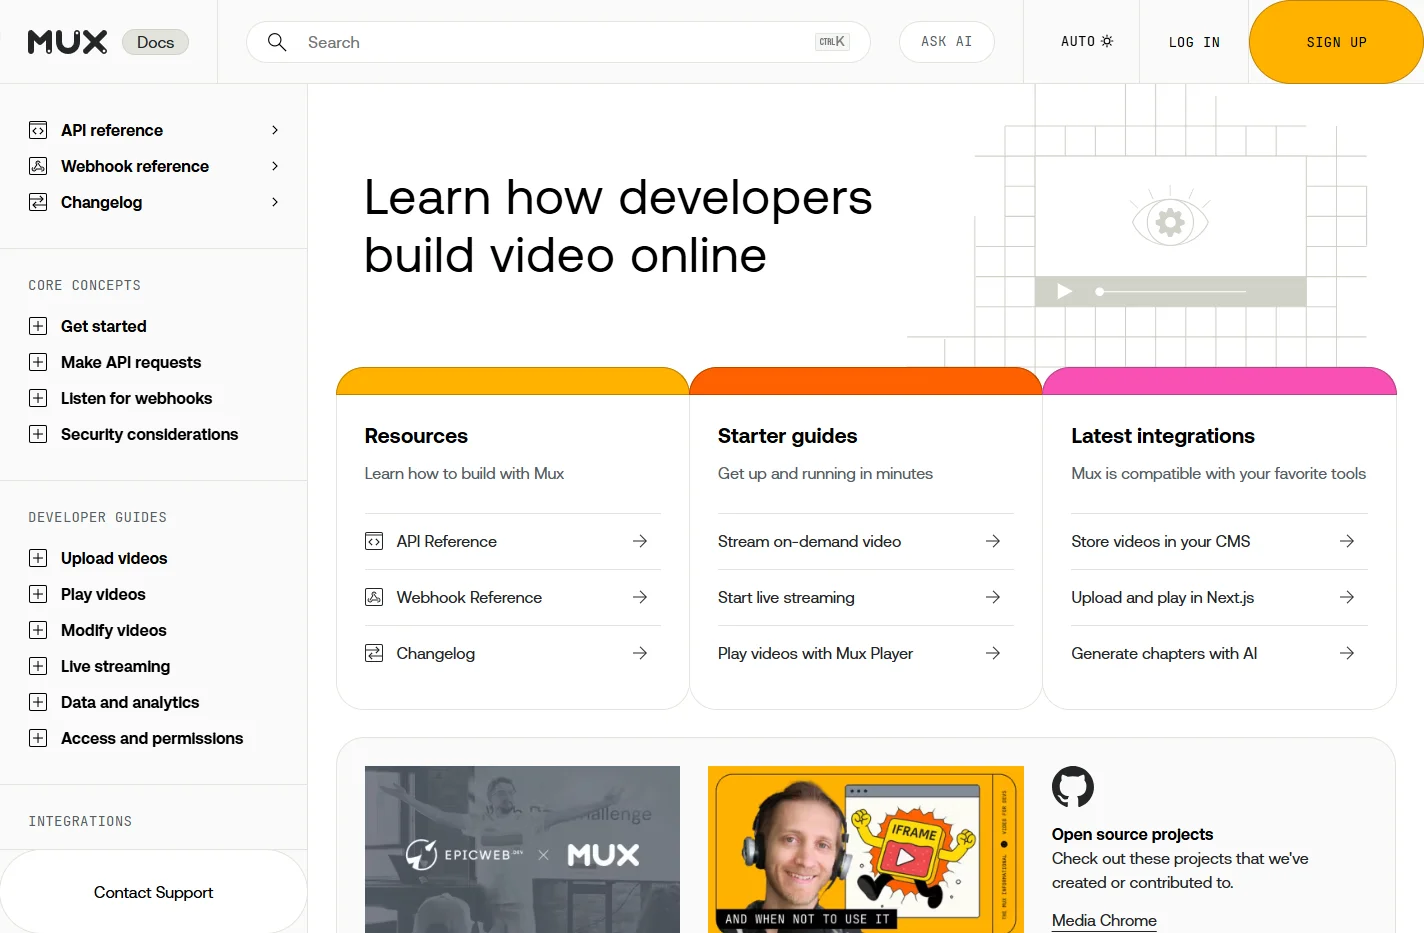Expand the Live streaming plus icon

(38, 666)
